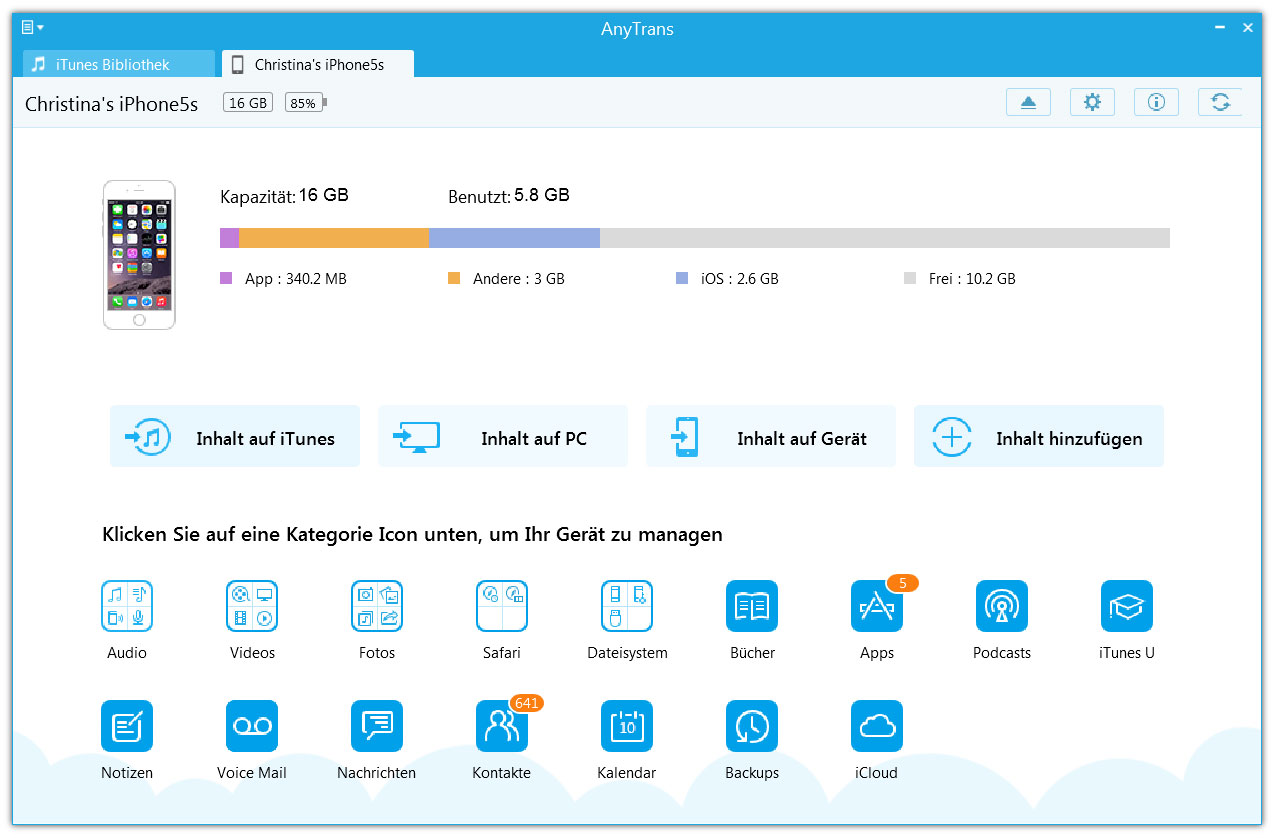
Task: Click the Inhalt auf iTunes button
Action: click(x=235, y=436)
